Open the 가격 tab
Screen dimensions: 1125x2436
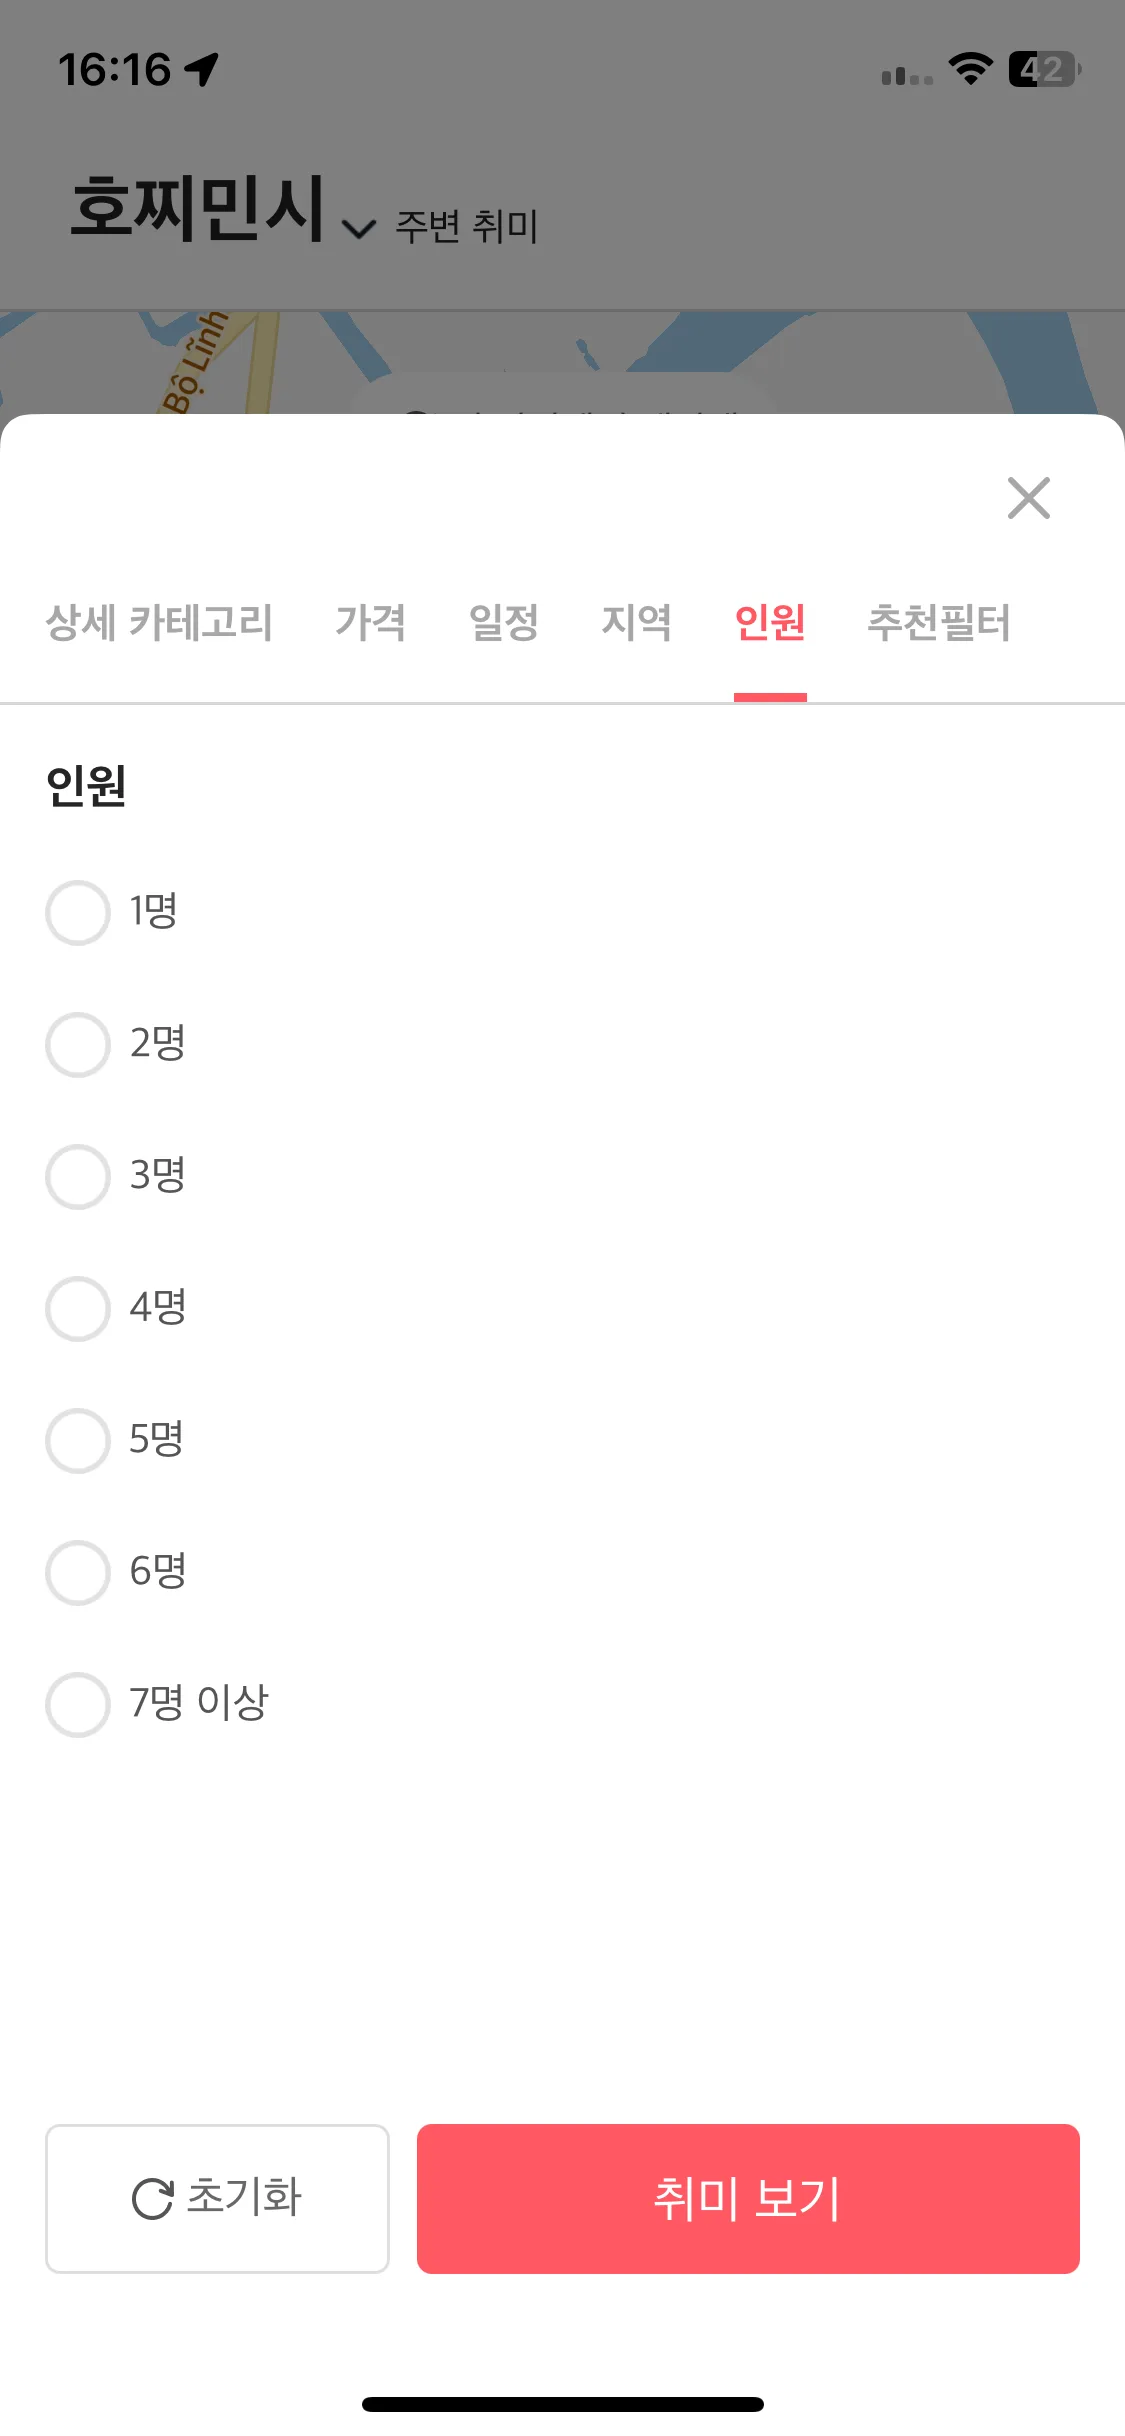coord(371,622)
